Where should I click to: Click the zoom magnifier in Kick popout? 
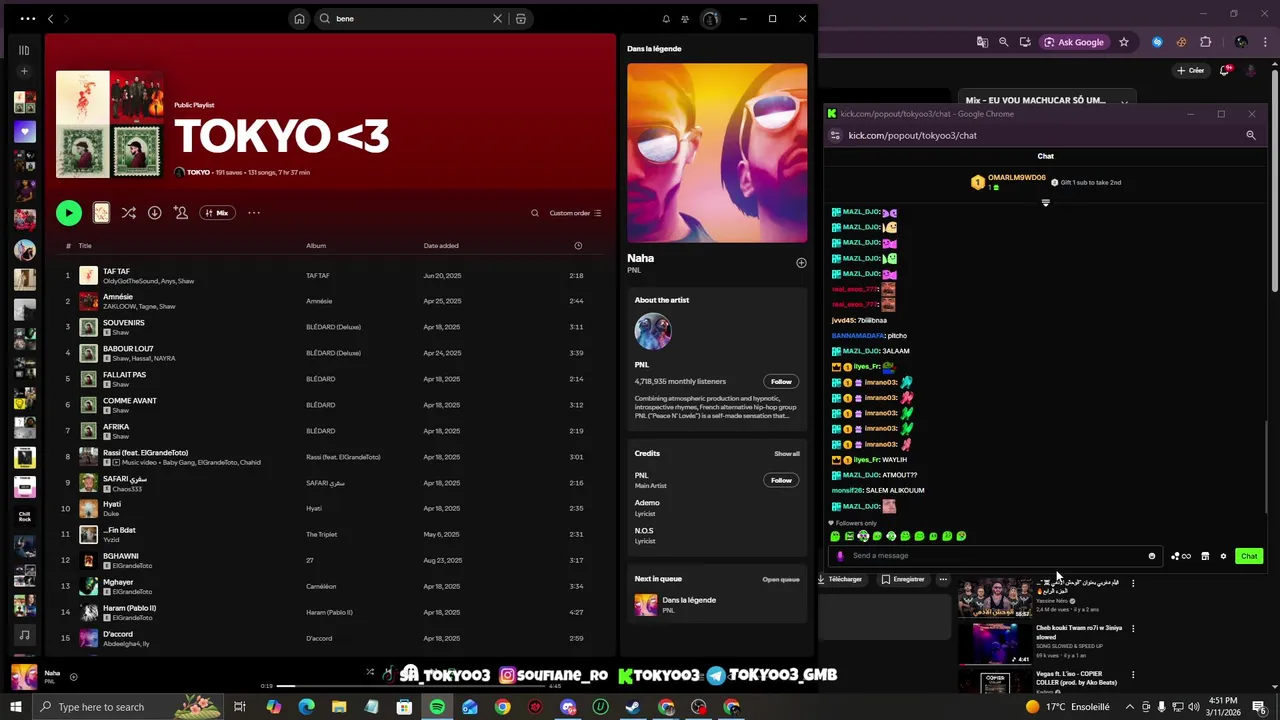[1251, 135]
